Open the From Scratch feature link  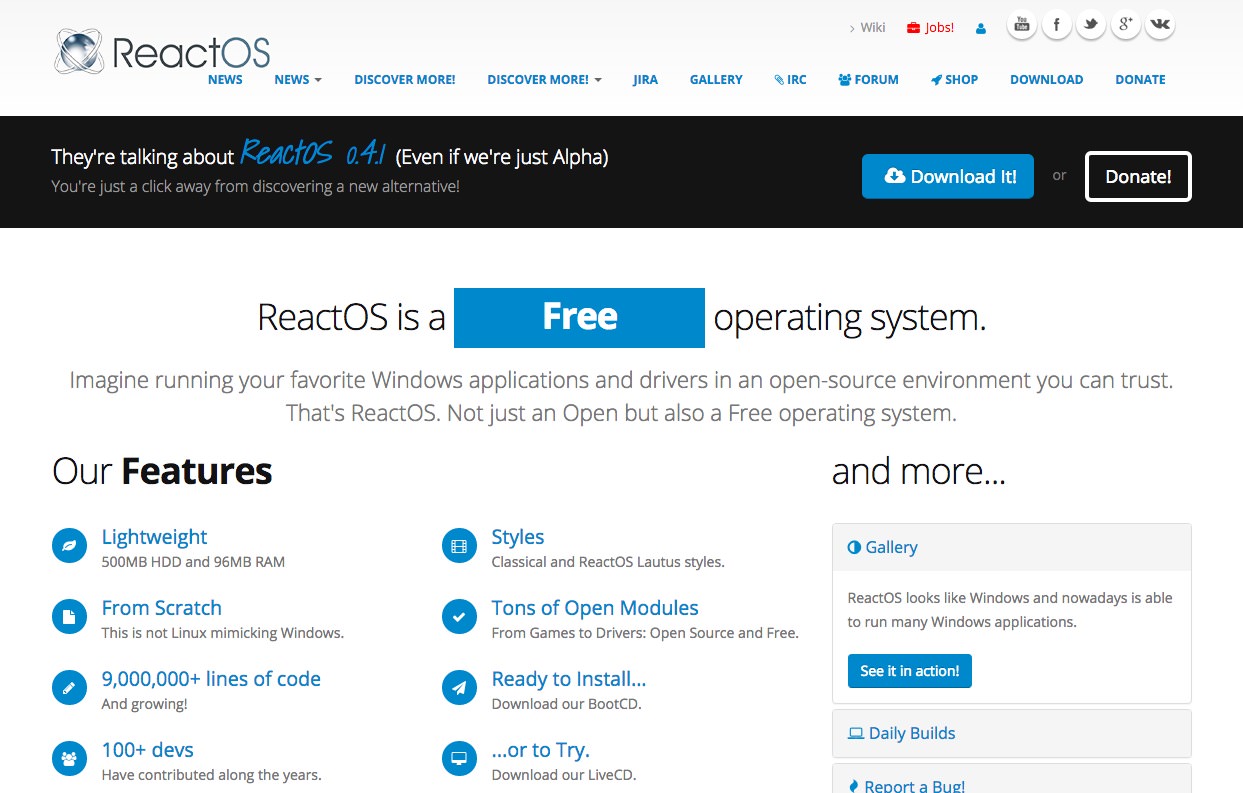tap(162, 608)
